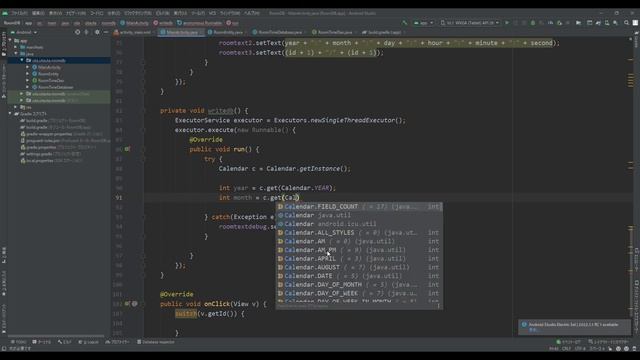Switch to the build.gradle (:app) tab
Image resolution: width=640 pixels, height=360 pixels.
pyautogui.click(x=382, y=32)
